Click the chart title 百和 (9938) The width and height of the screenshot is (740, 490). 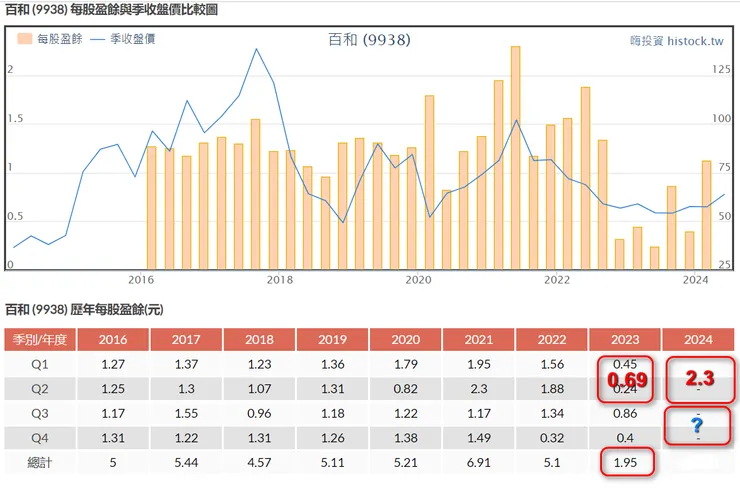[370, 40]
